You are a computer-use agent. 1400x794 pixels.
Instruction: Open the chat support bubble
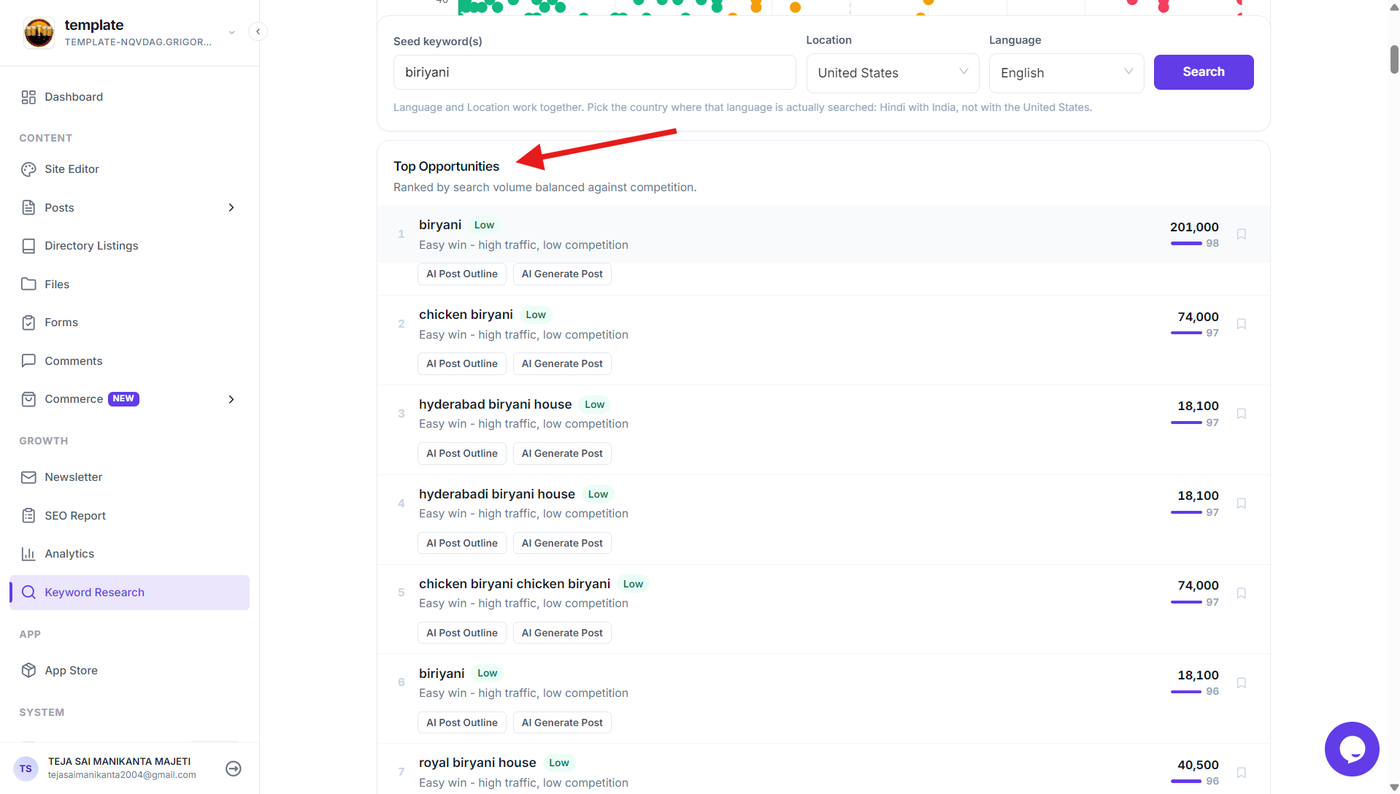coord(1352,748)
